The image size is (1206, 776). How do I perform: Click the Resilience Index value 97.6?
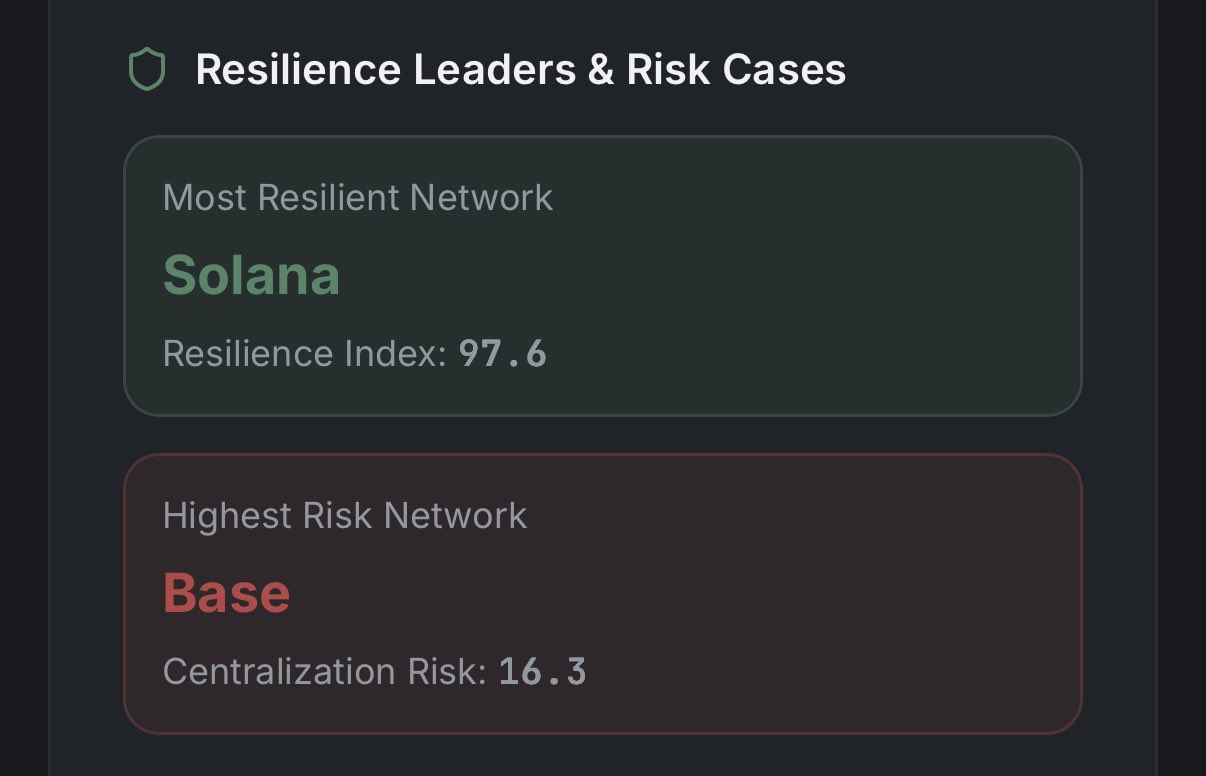(x=502, y=353)
